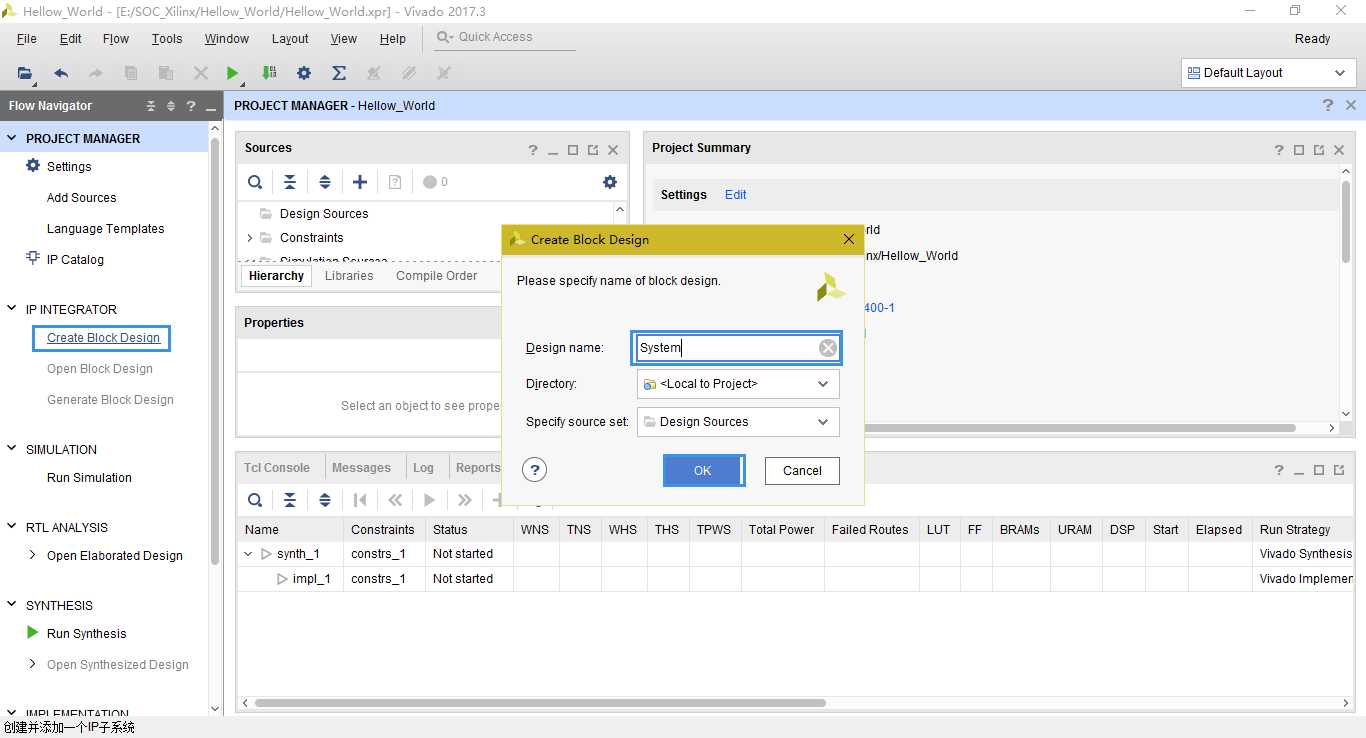
Task: Collapse the synth_1 run row
Action: (249, 554)
